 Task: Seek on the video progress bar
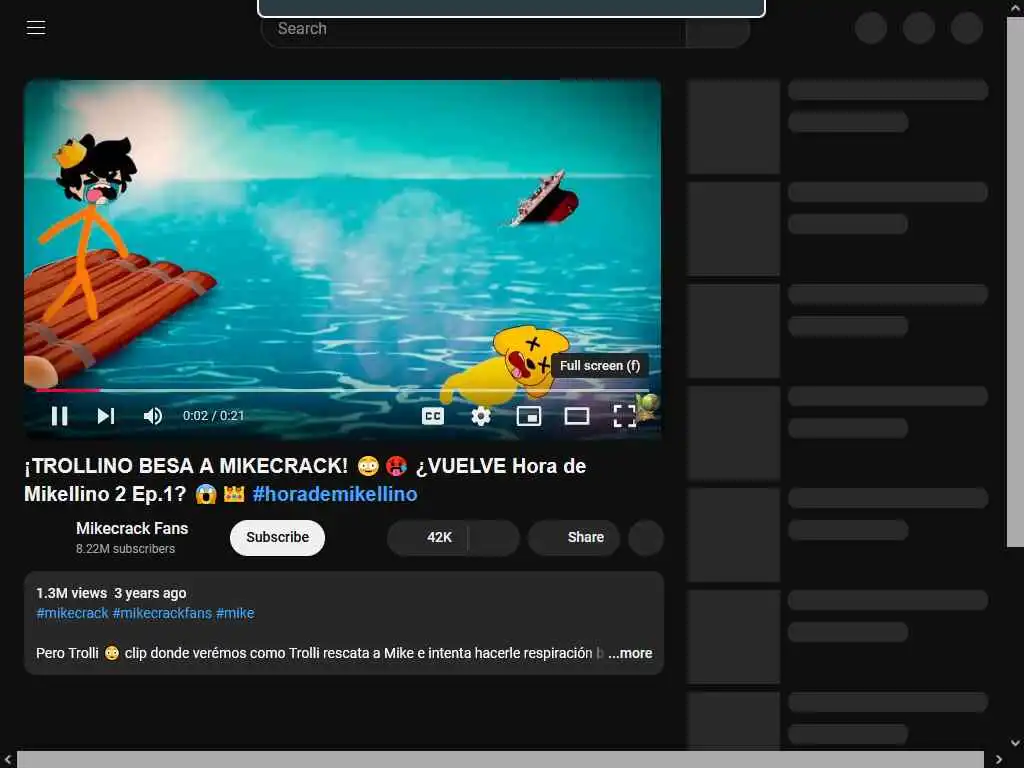pyautogui.click(x=342, y=390)
